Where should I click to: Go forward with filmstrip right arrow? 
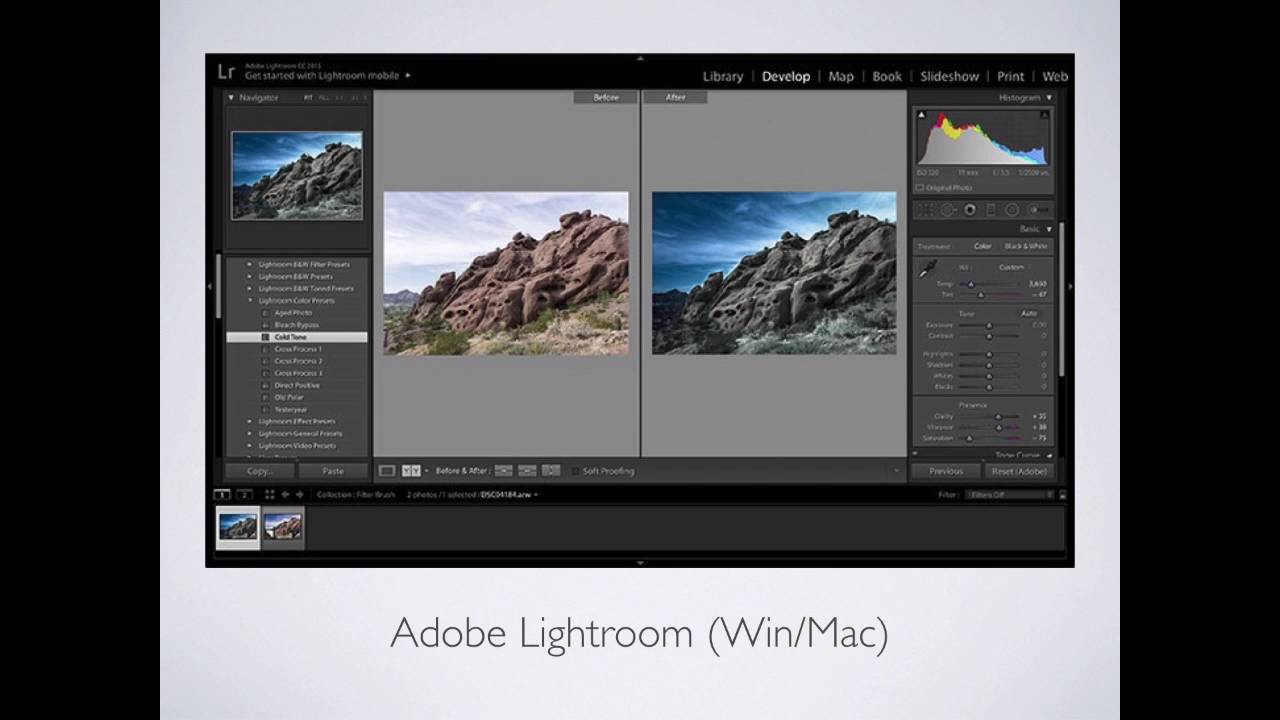coord(299,494)
